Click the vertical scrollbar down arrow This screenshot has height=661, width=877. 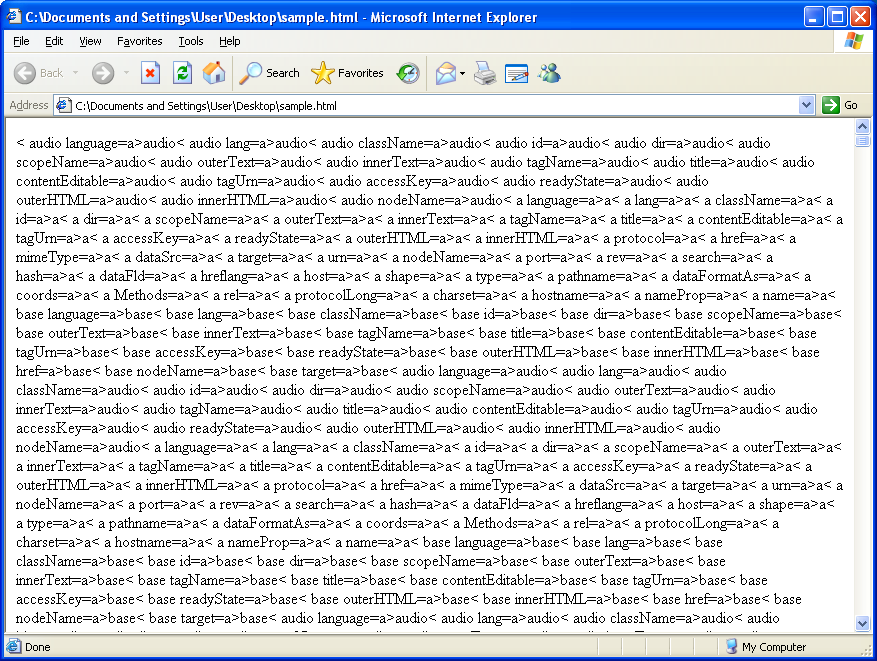(863, 623)
